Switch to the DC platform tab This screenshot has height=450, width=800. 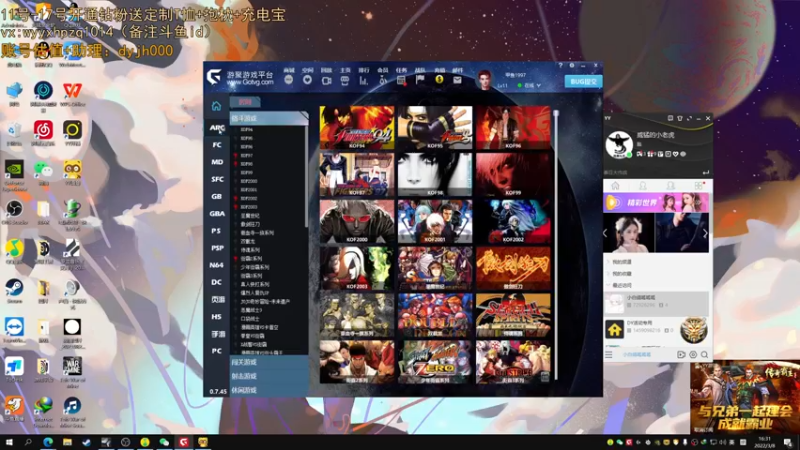(217, 282)
